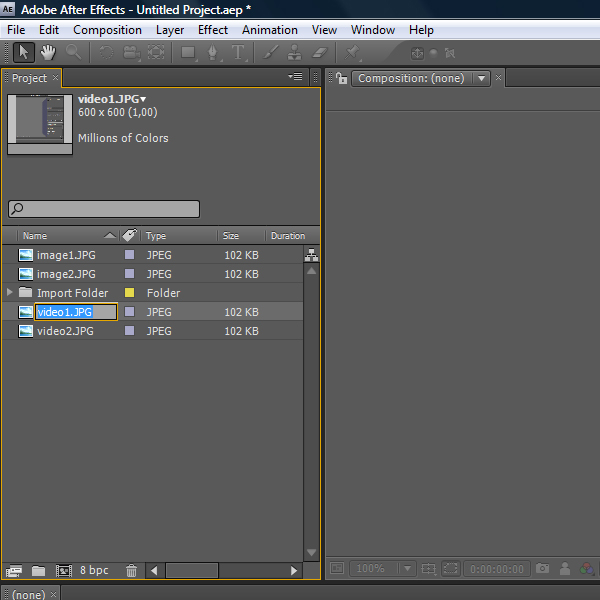
Task: Click the video2.JPG purple label swatch
Action: (129, 330)
